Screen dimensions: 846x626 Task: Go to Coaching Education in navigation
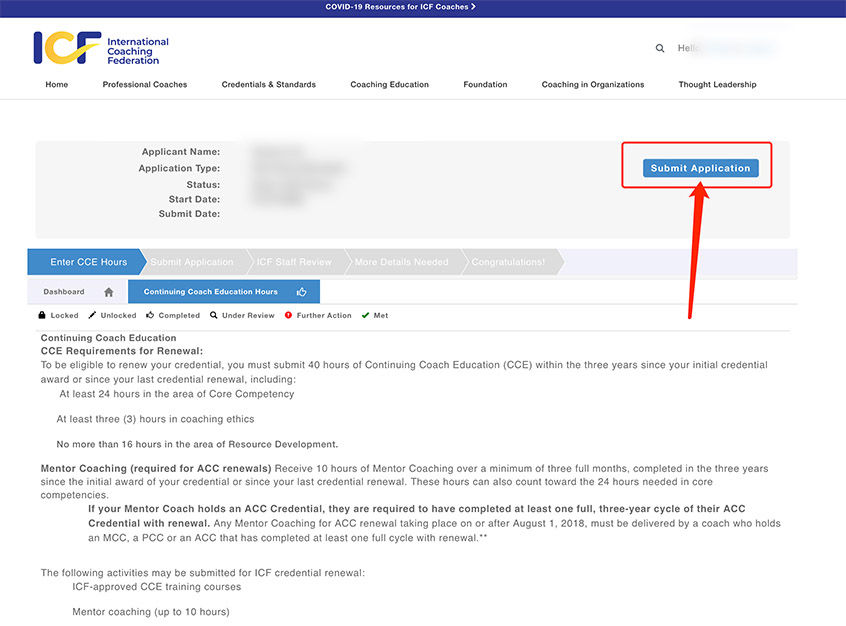tap(389, 85)
